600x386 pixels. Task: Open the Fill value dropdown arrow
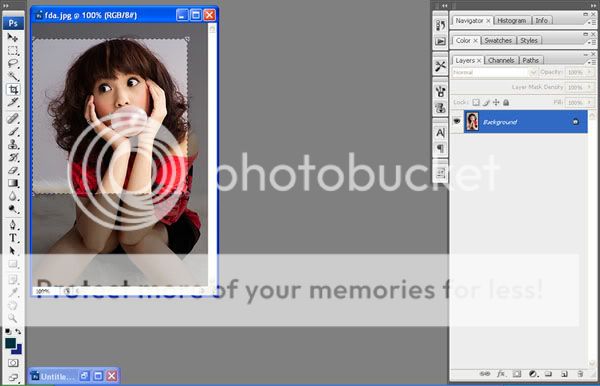click(x=590, y=103)
